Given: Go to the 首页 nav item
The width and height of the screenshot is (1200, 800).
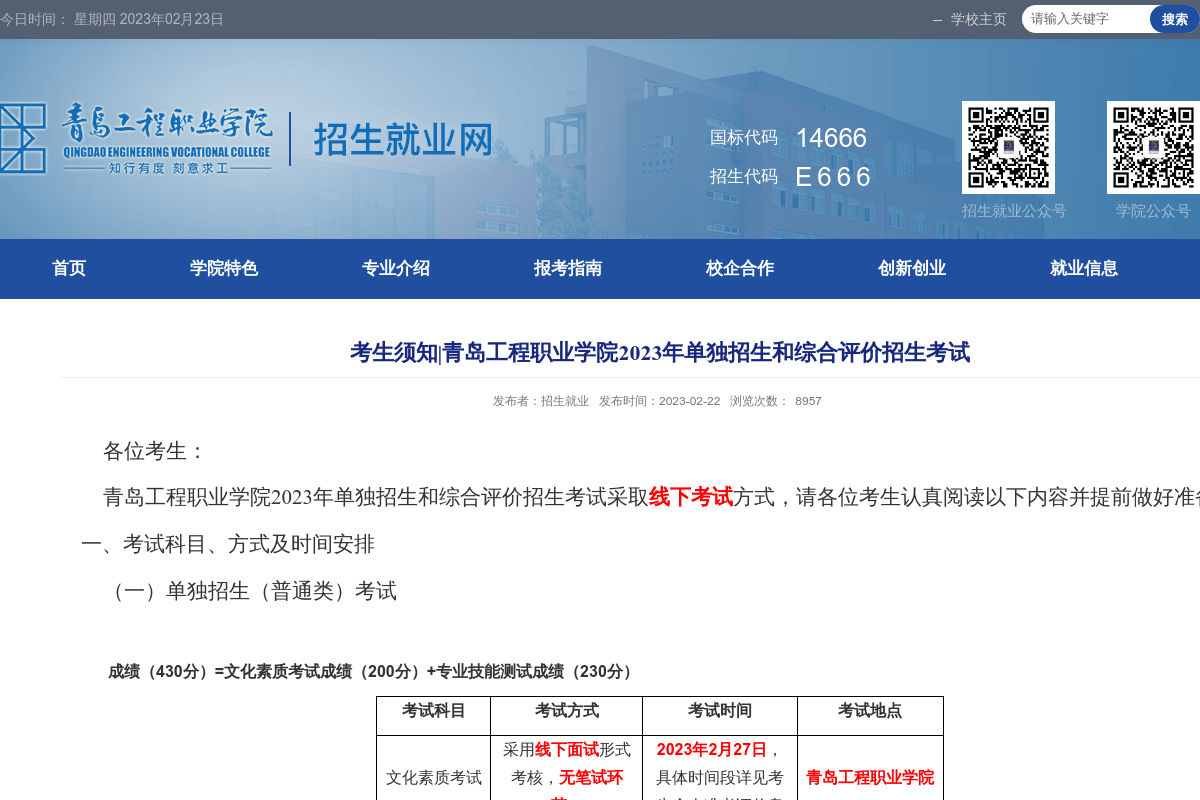Looking at the screenshot, I should click(x=69, y=268).
